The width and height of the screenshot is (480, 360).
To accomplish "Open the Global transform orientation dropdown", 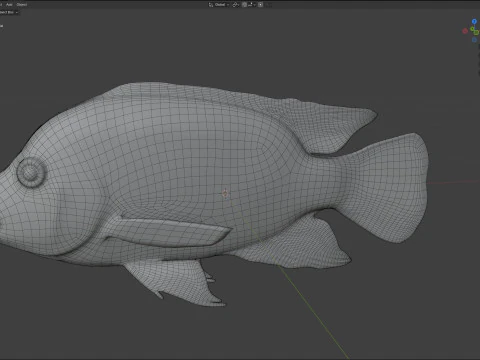I will (219, 5).
